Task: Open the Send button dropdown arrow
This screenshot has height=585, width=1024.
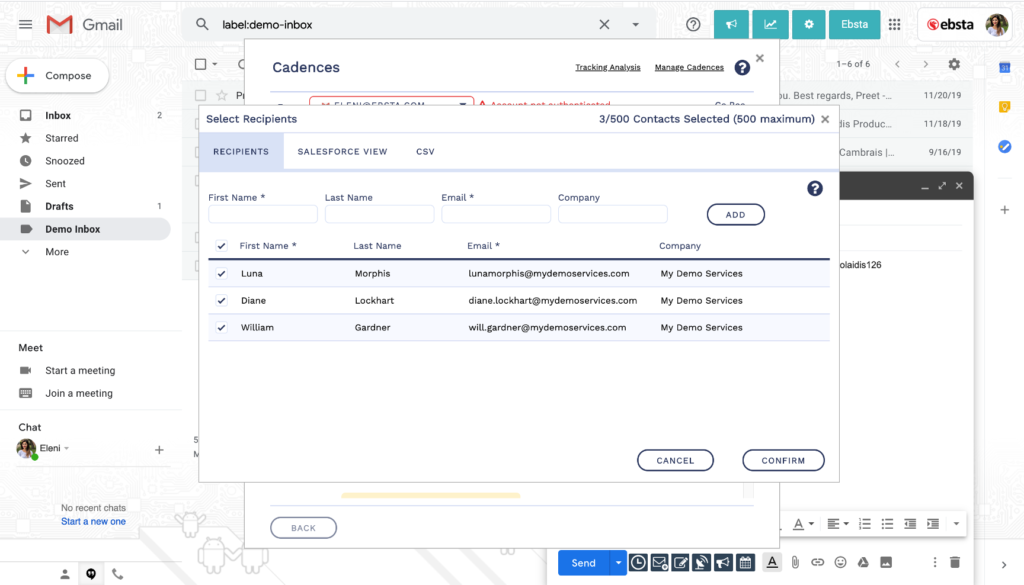Action: [618, 563]
